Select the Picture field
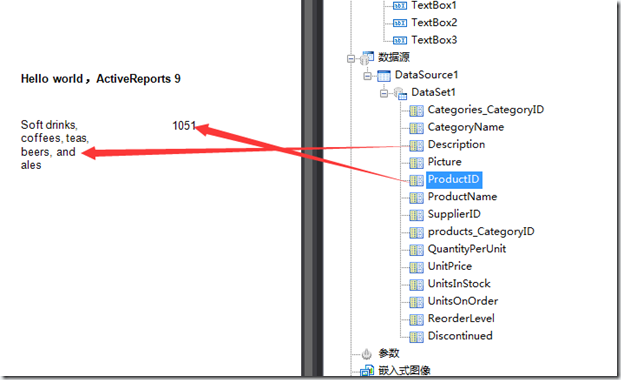 pyautogui.click(x=445, y=162)
